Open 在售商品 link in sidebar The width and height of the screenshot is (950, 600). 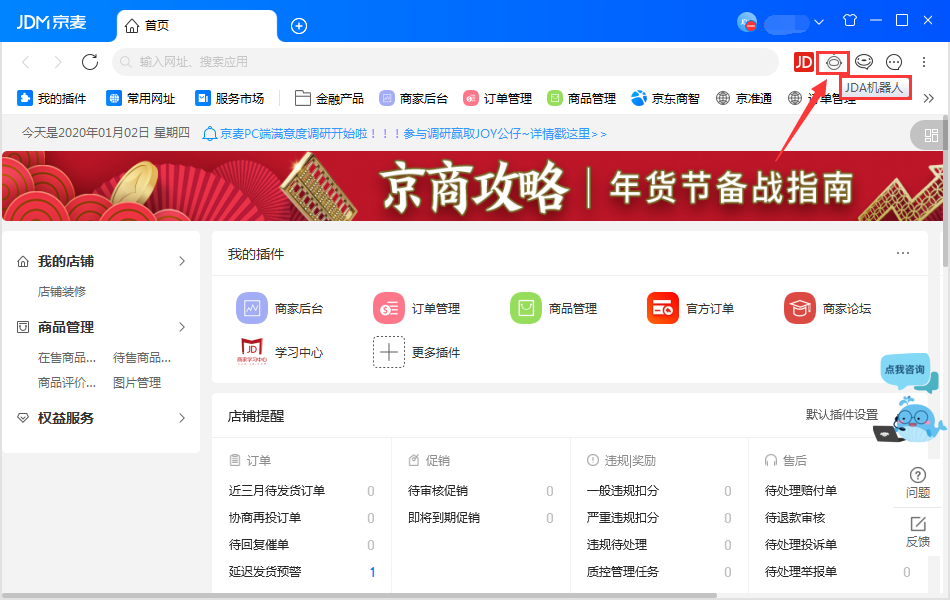pos(67,358)
